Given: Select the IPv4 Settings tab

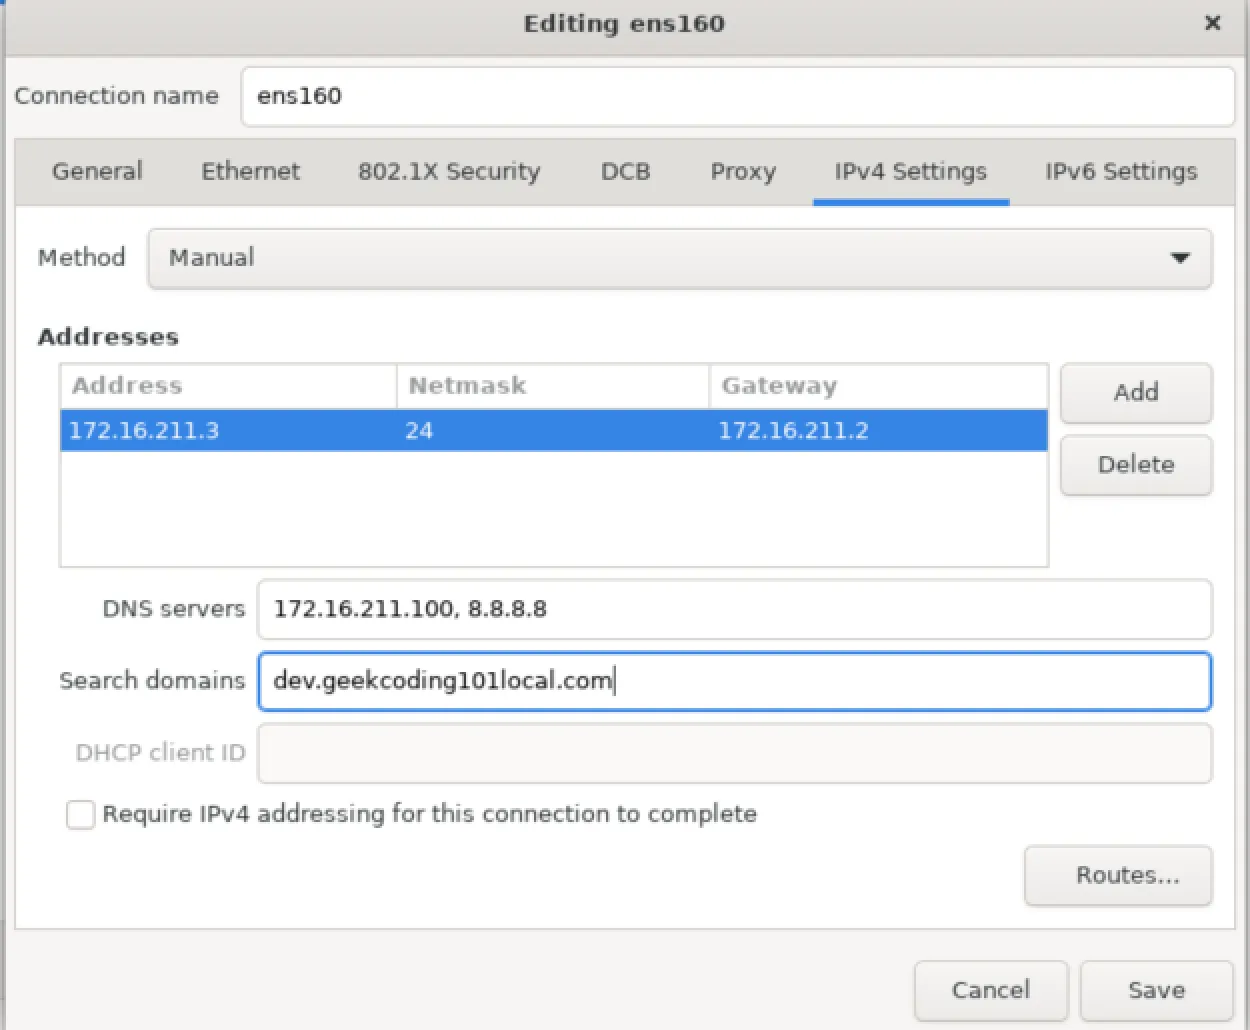Looking at the screenshot, I should coord(909,171).
